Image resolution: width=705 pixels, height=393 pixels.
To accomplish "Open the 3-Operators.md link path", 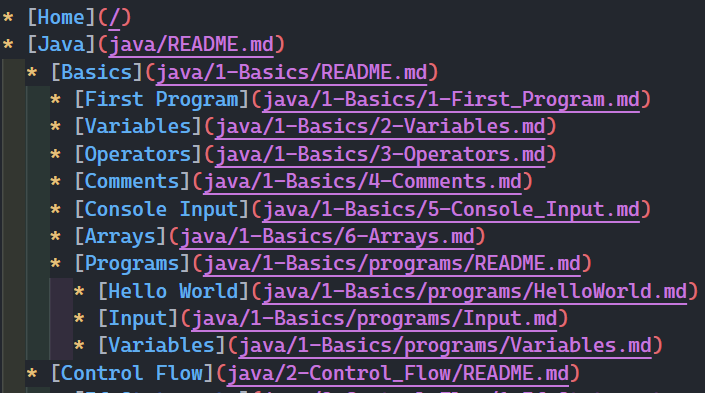I will pyautogui.click(x=380, y=155).
